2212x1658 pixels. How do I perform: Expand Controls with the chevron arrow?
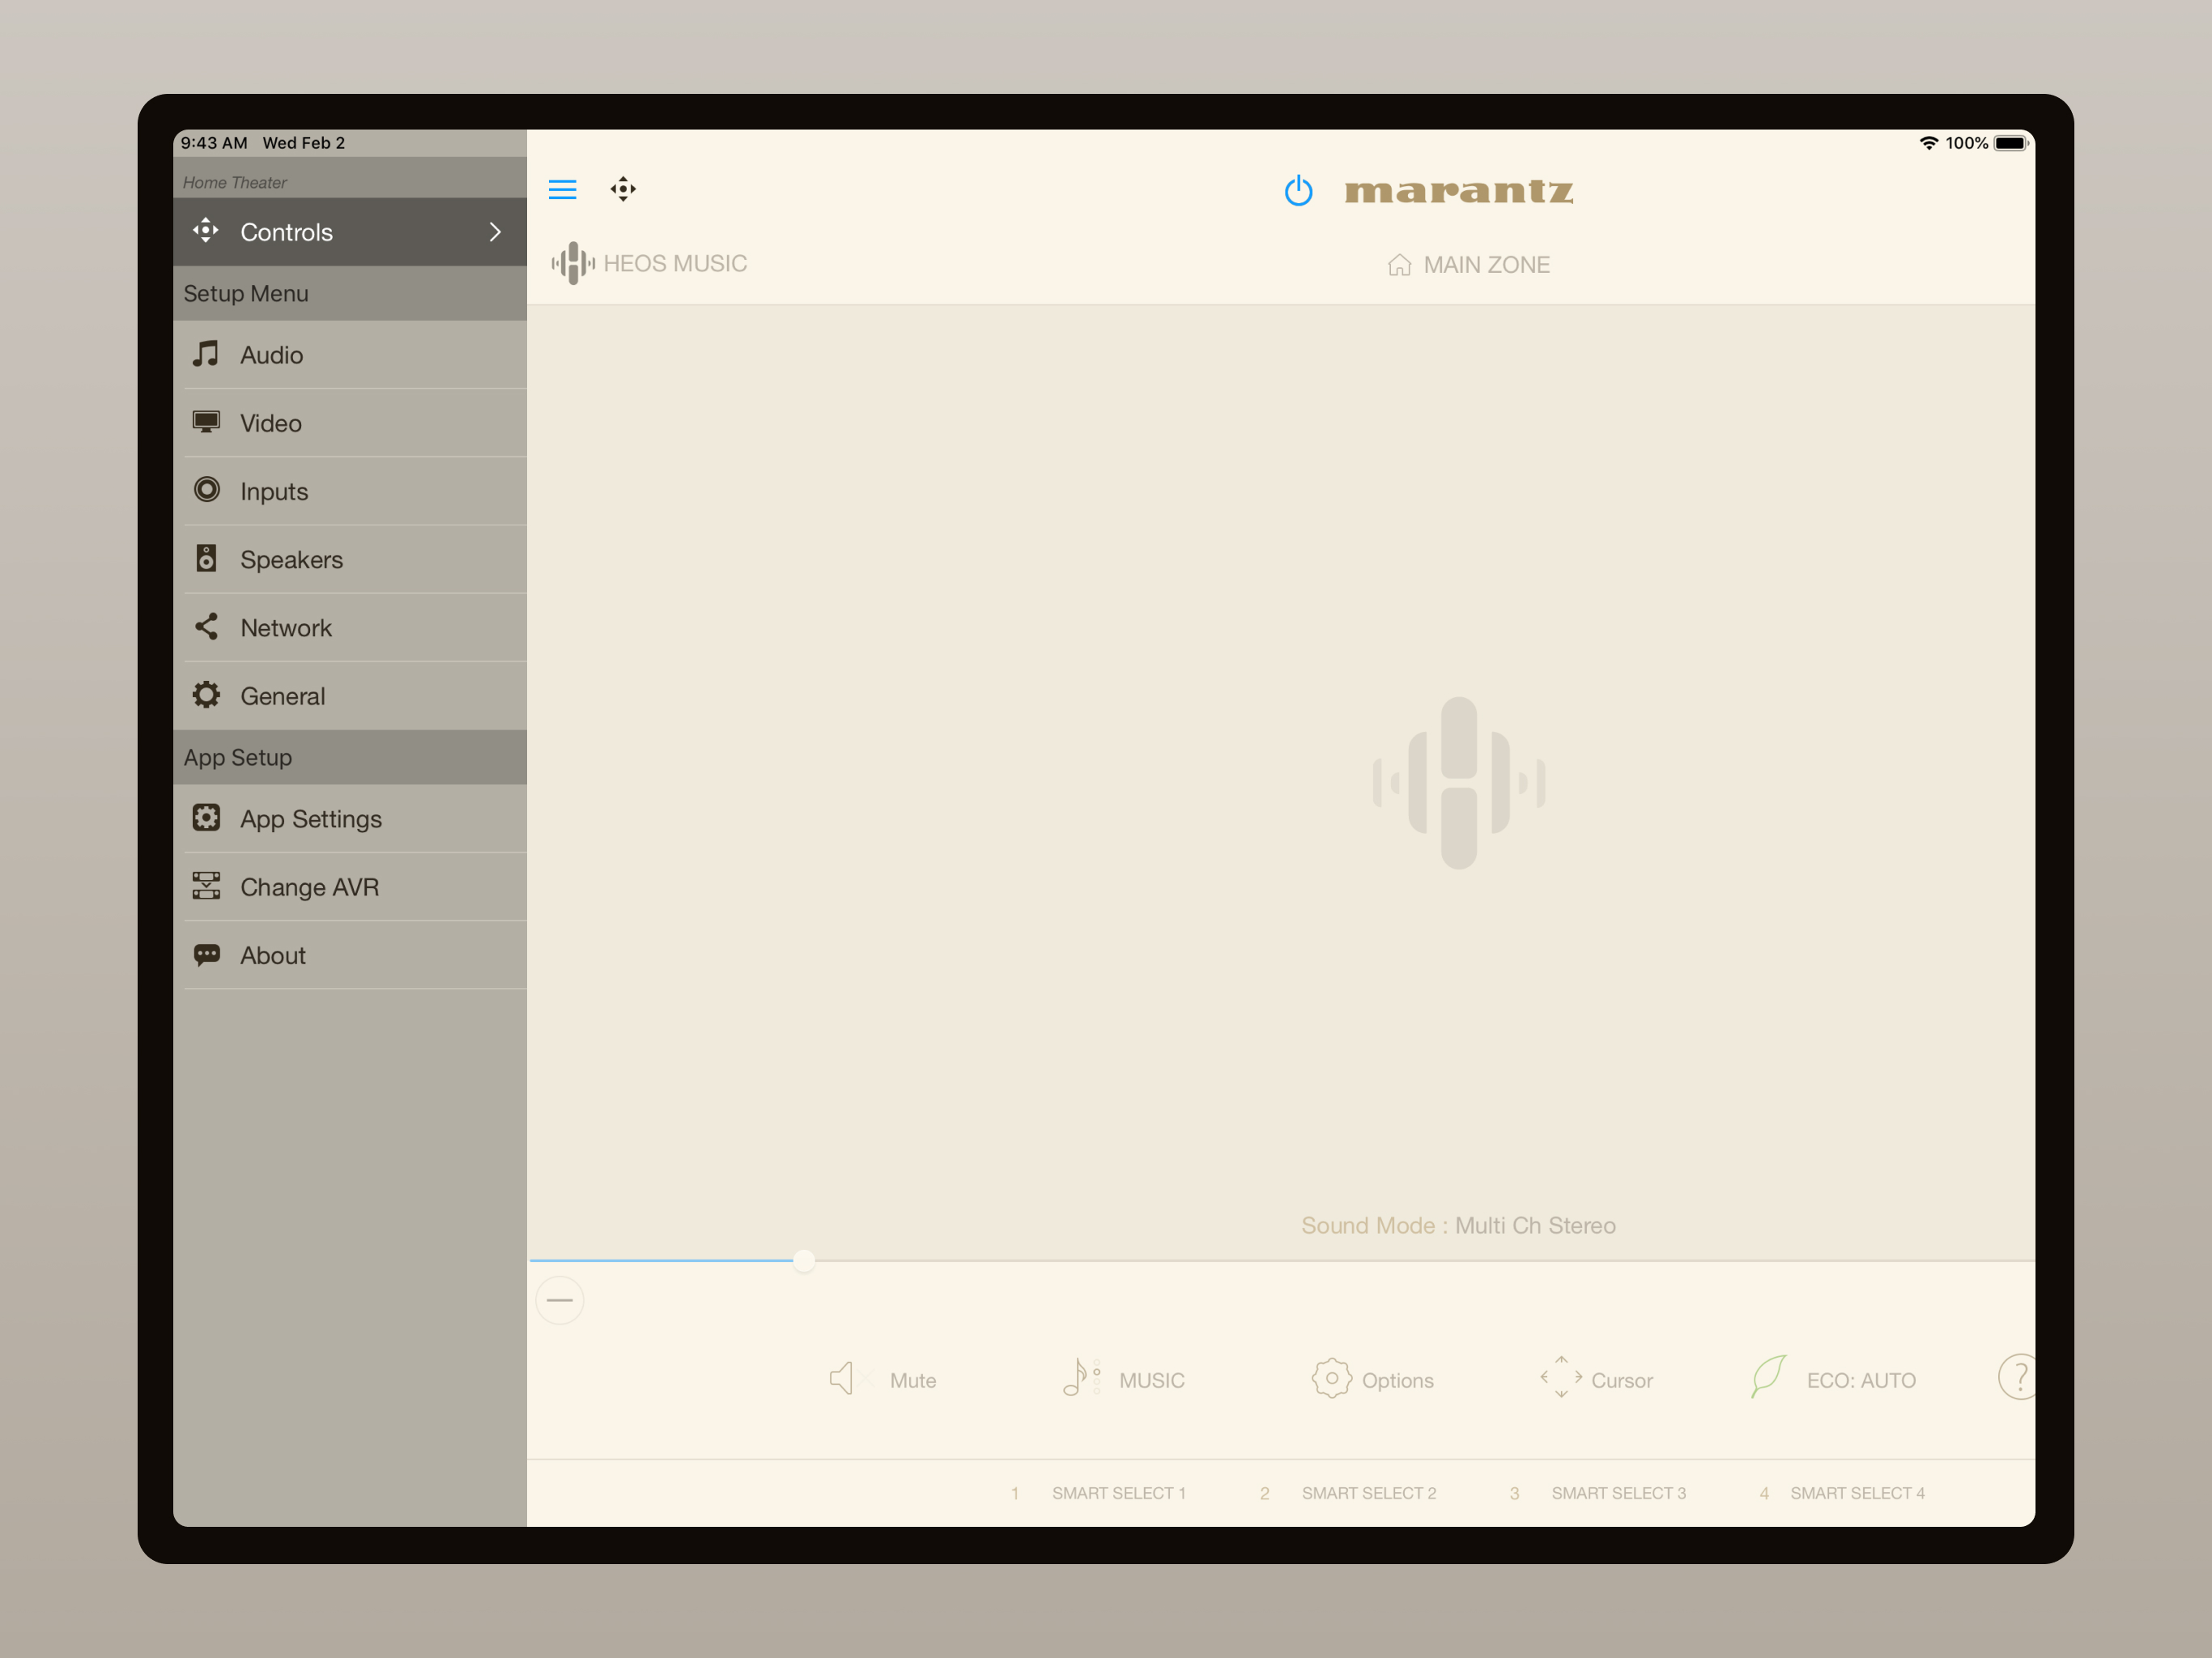(495, 232)
